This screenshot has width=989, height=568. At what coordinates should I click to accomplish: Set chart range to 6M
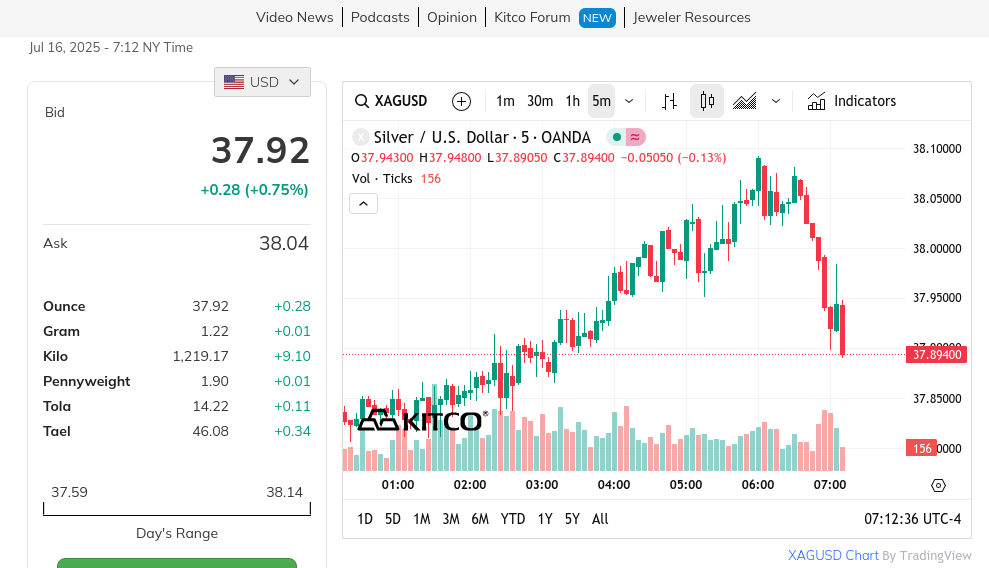click(x=480, y=519)
